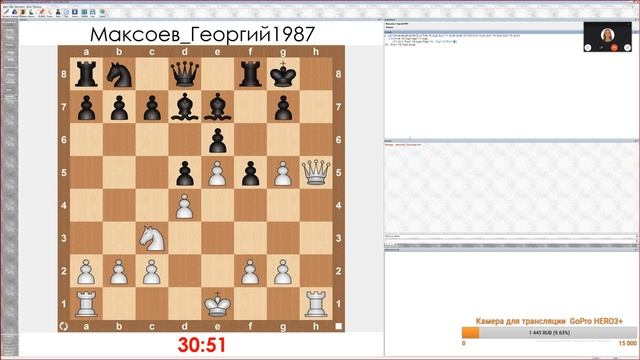Select the white pawn on d4

click(184, 206)
